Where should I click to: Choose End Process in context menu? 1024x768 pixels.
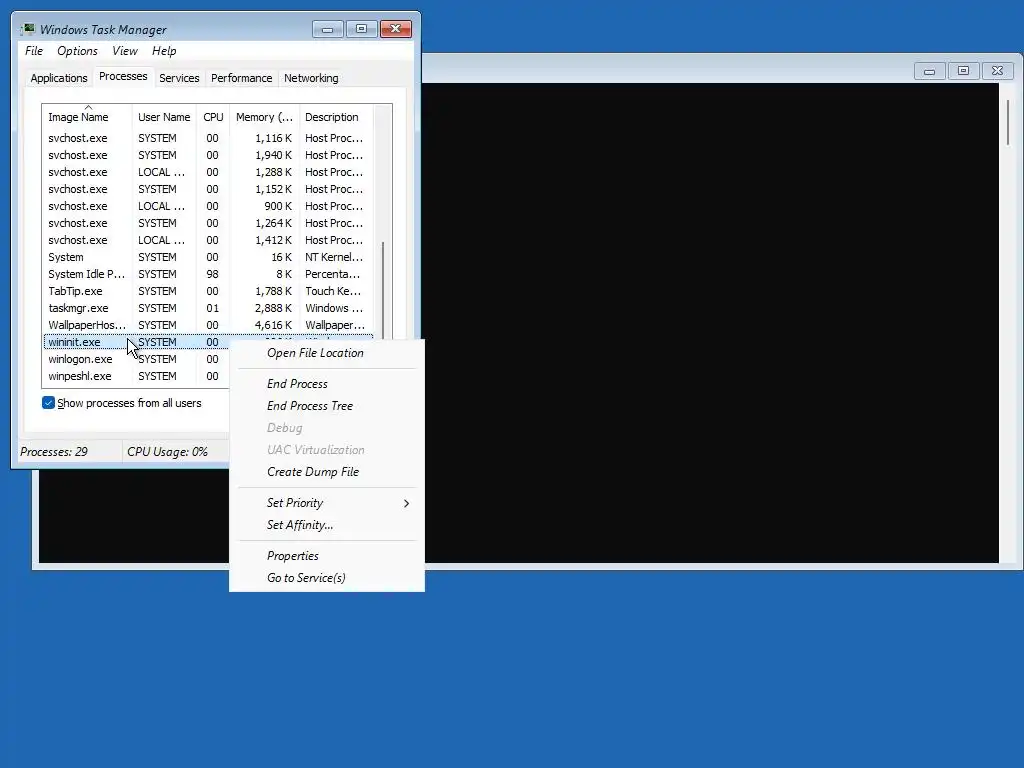click(x=327, y=384)
